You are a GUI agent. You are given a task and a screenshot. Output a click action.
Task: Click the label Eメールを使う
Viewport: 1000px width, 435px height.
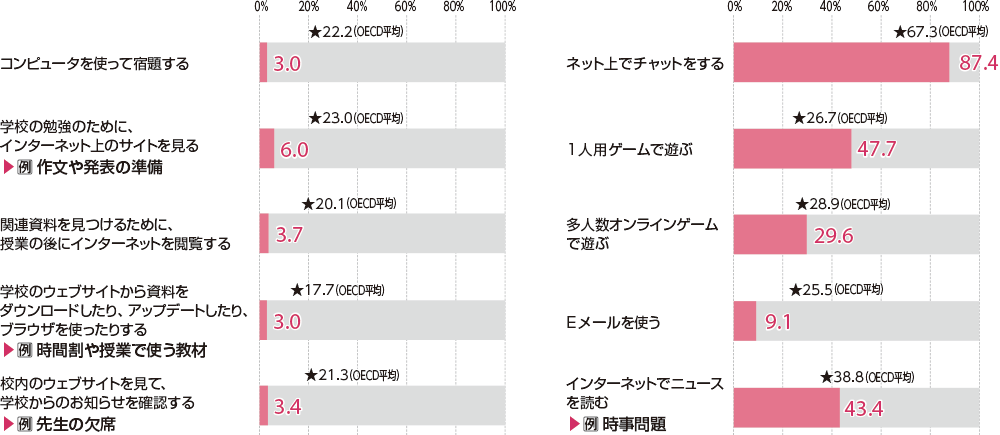[x=613, y=321]
